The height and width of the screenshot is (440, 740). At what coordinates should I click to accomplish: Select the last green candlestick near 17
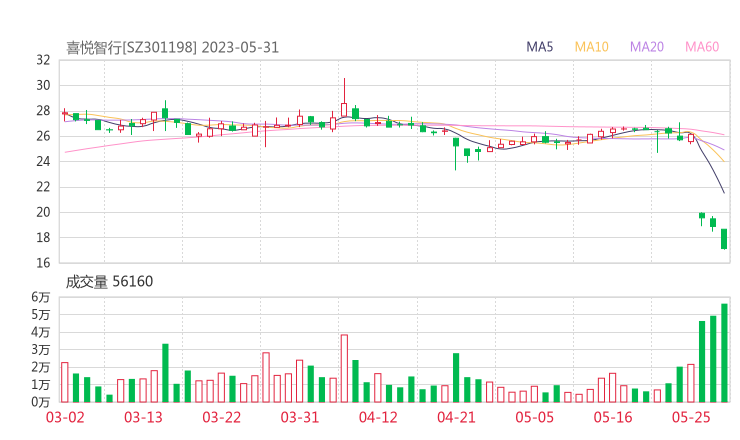tap(724, 239)
